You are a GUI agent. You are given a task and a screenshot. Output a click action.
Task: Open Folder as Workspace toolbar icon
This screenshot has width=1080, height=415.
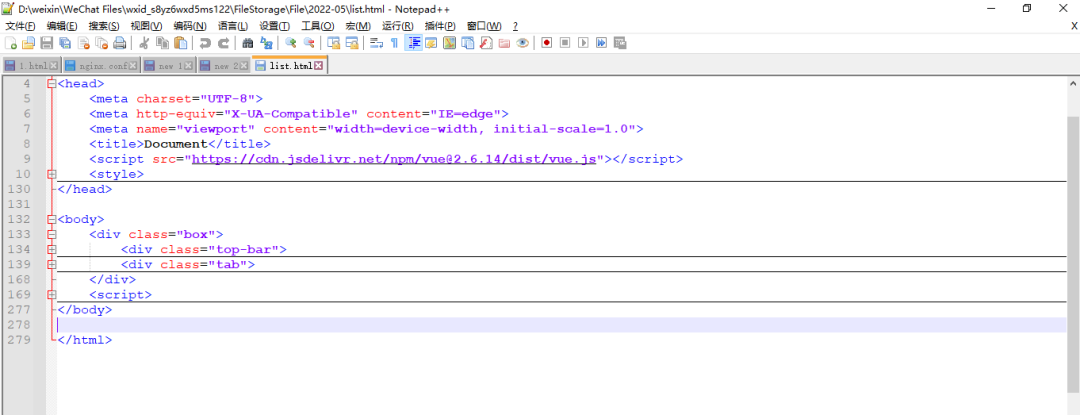tap(503, 43)
